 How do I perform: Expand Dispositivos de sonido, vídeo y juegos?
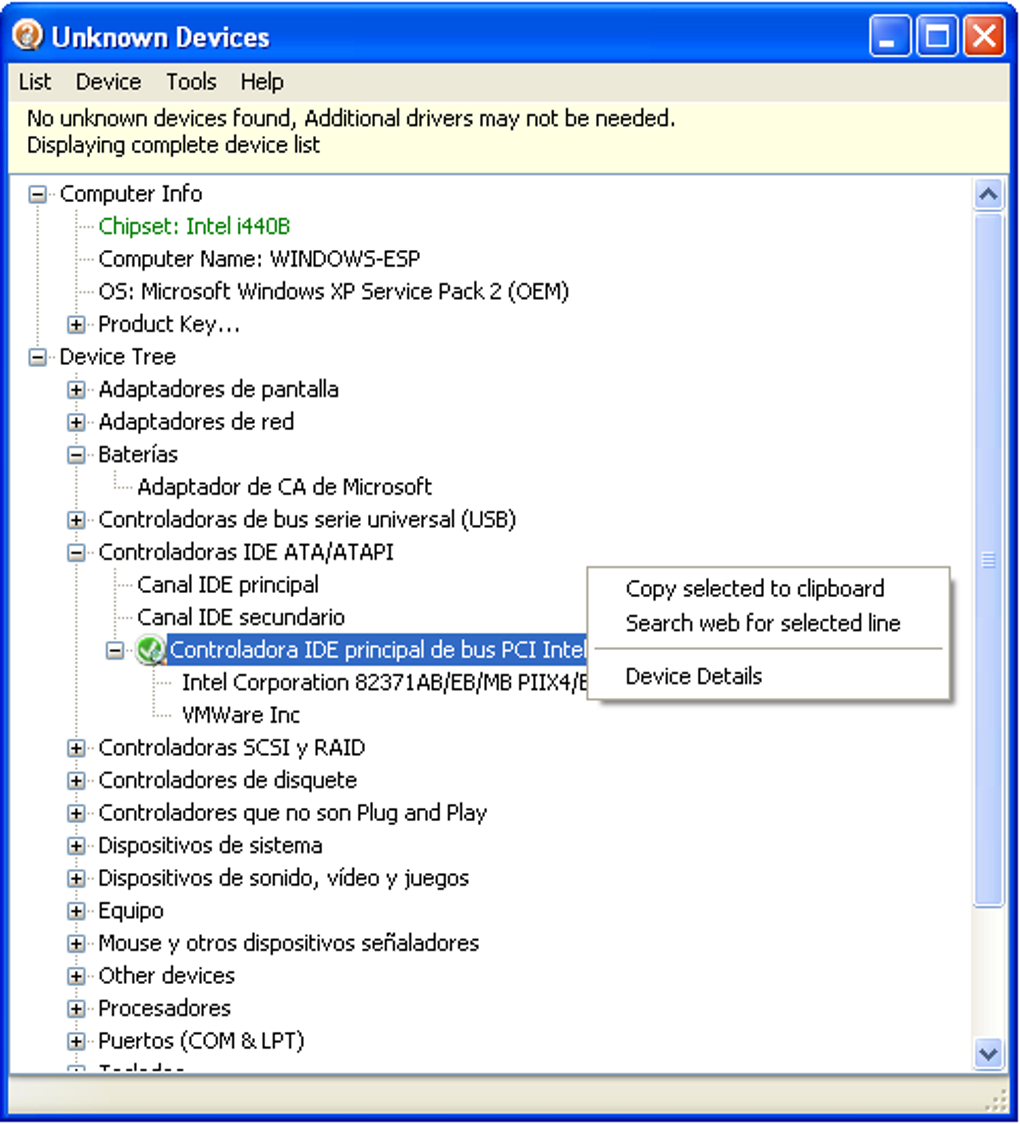(x=76, y=879)
